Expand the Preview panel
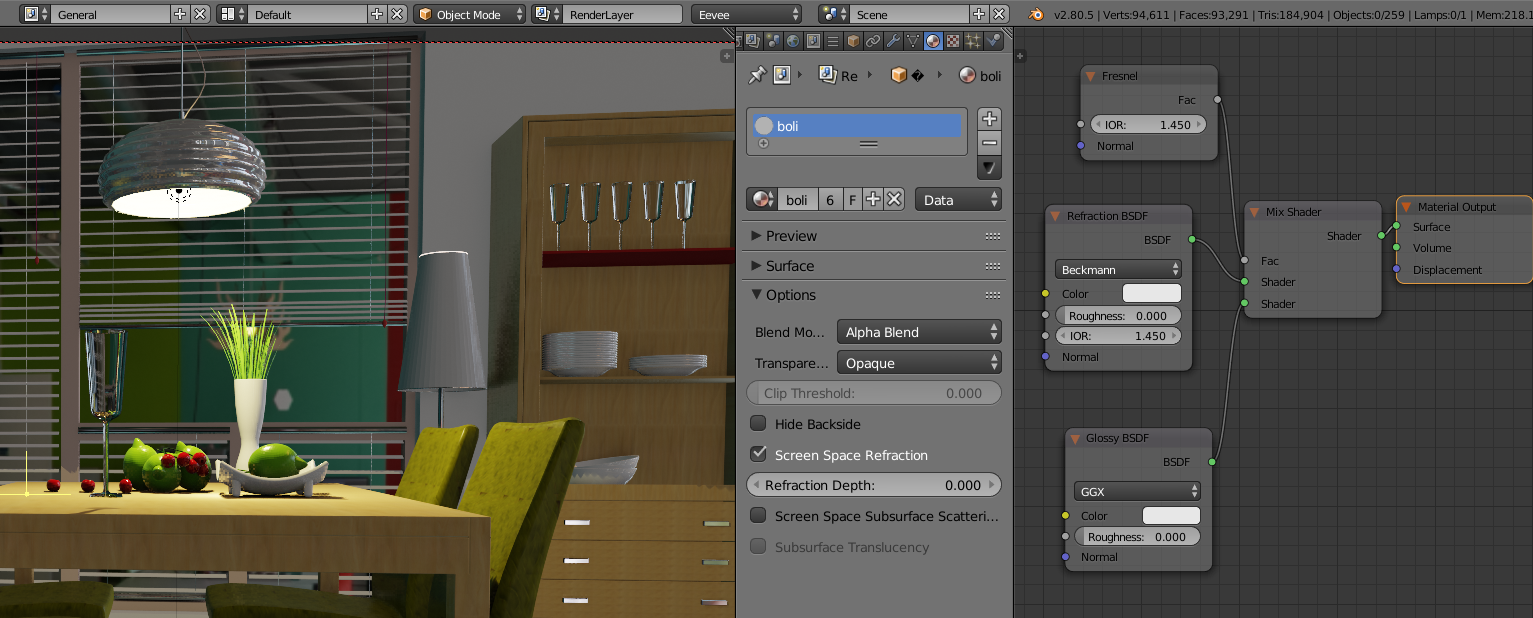 [x=791, y=236]
